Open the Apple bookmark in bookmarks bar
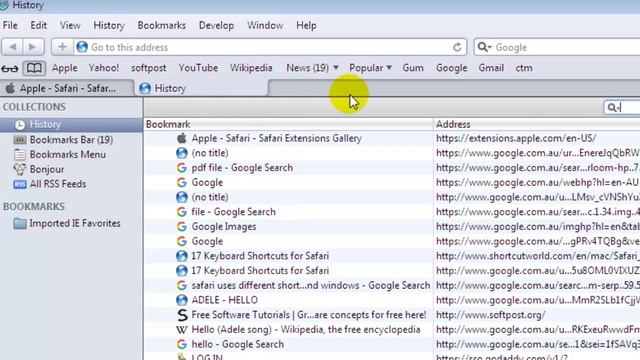Viewport: 640px width, 360px height. click(64, 68)
